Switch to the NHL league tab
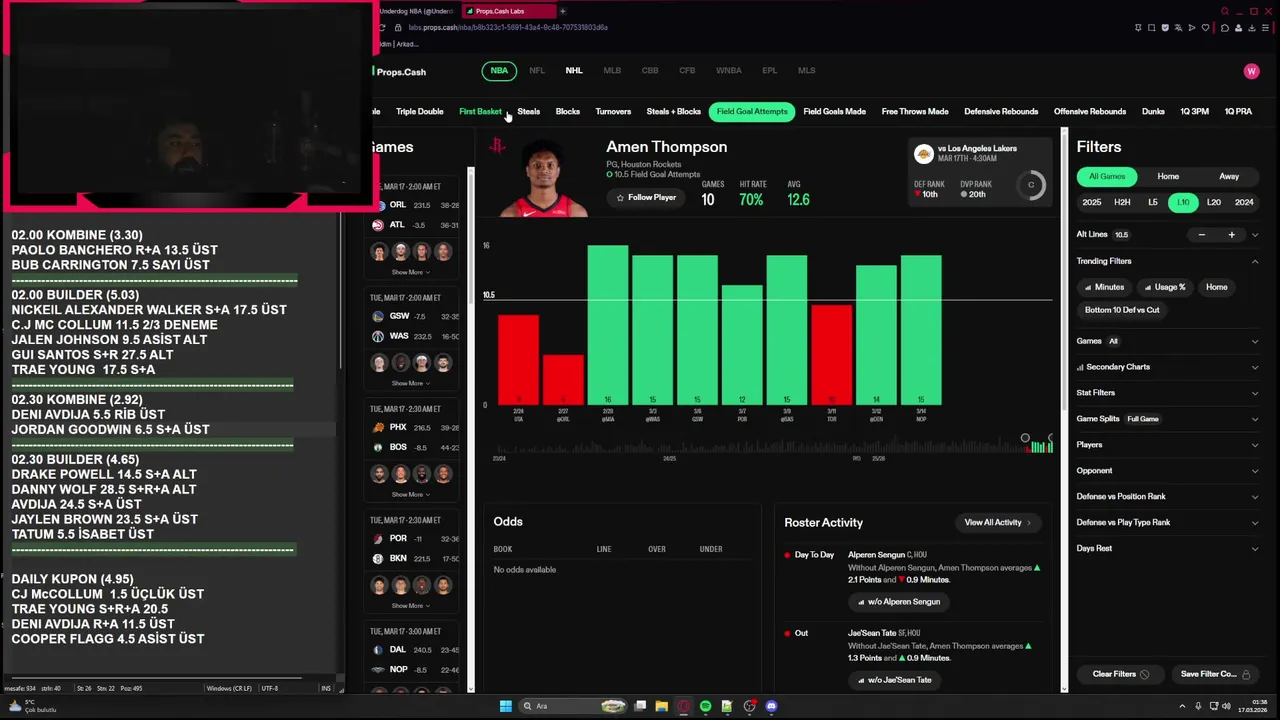Image resolution: width=1280 pixels, height=720 pixels. (x=574, y=71)
